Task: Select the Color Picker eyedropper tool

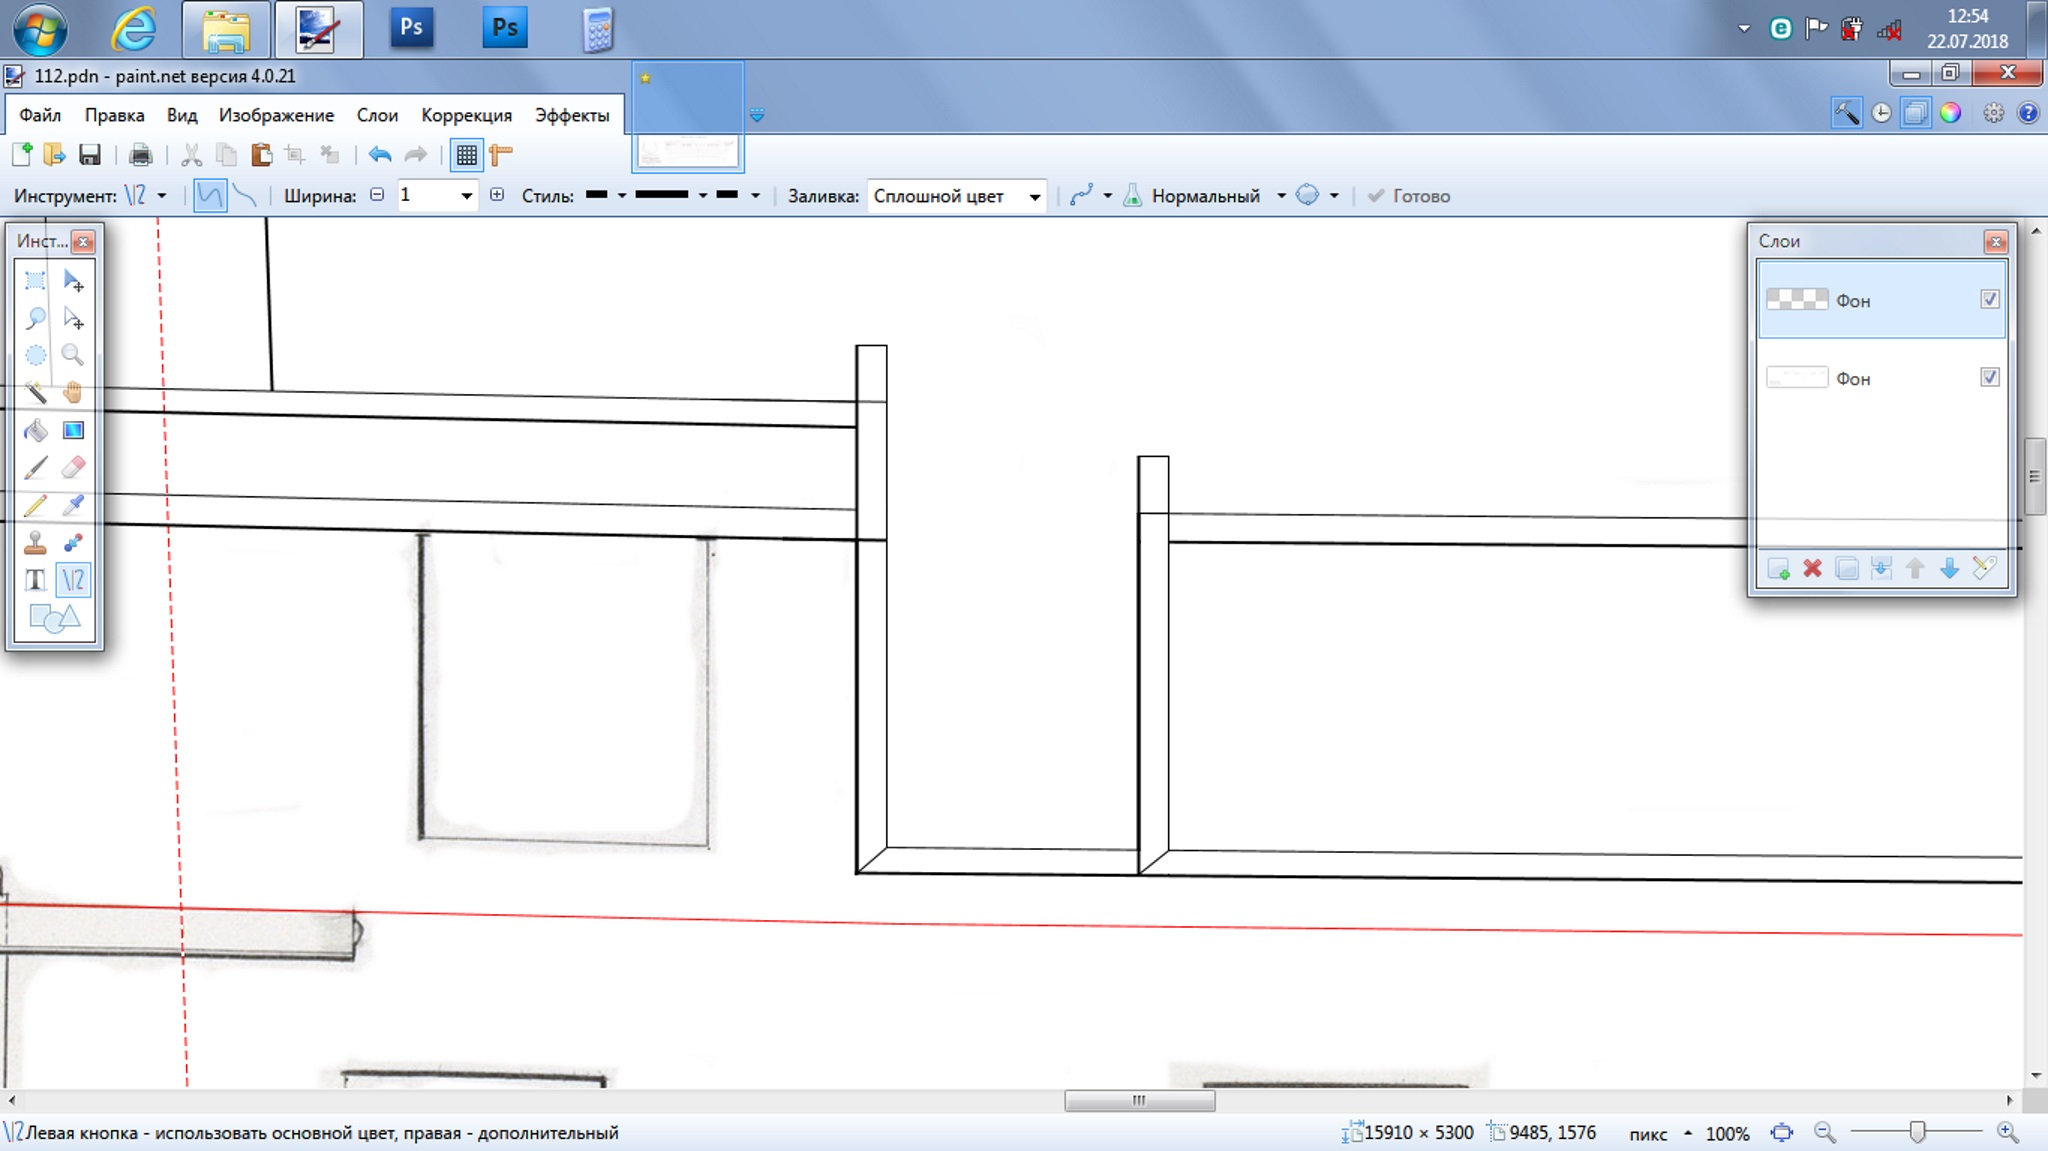Action: [73, 505]
